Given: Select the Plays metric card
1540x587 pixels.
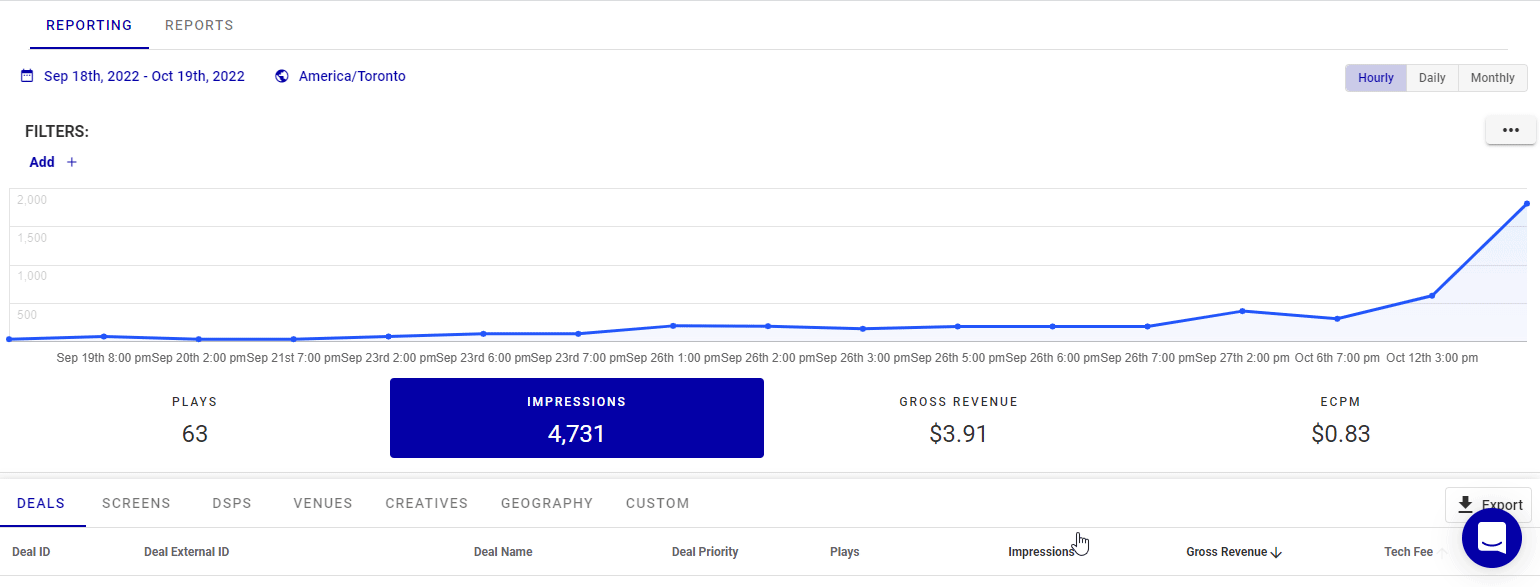Looking at the screenshot, I should coord(195,419).
